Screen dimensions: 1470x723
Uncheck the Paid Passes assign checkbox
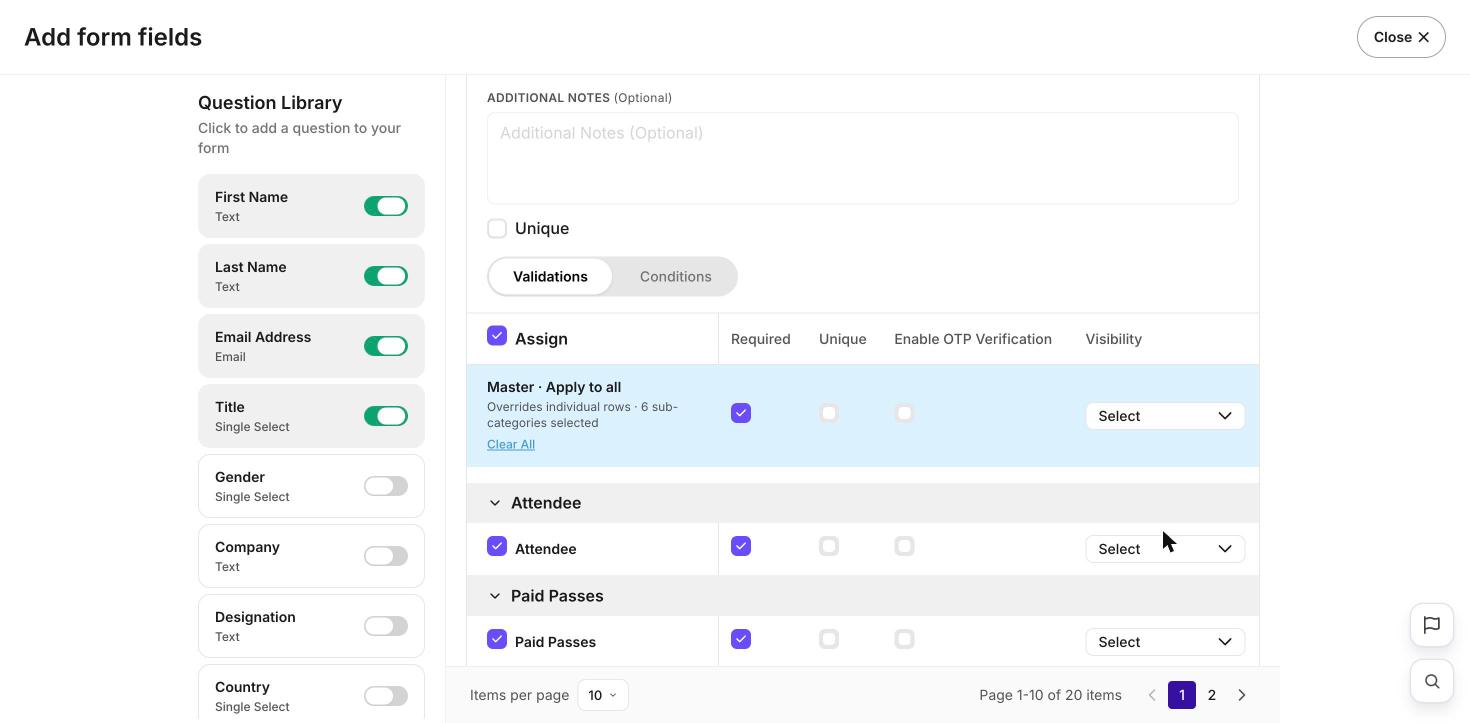point(497,639)
